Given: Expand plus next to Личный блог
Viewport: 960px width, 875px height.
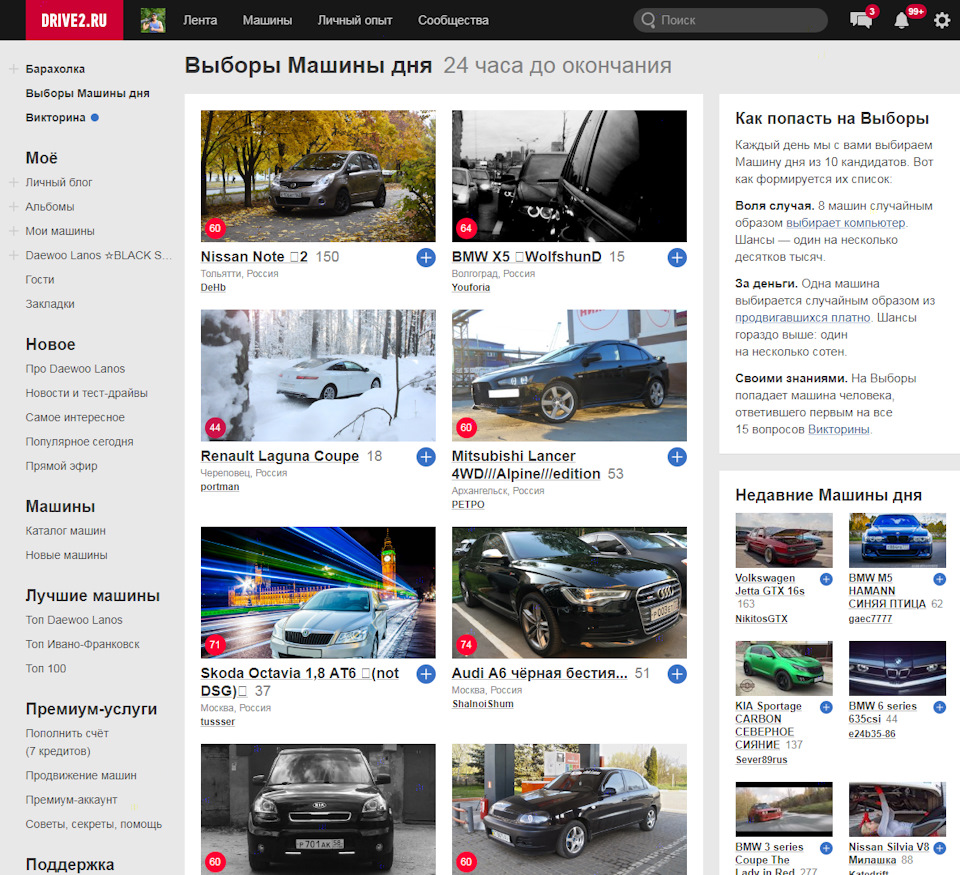Looking at the screenshot, I should click(13, 182).
